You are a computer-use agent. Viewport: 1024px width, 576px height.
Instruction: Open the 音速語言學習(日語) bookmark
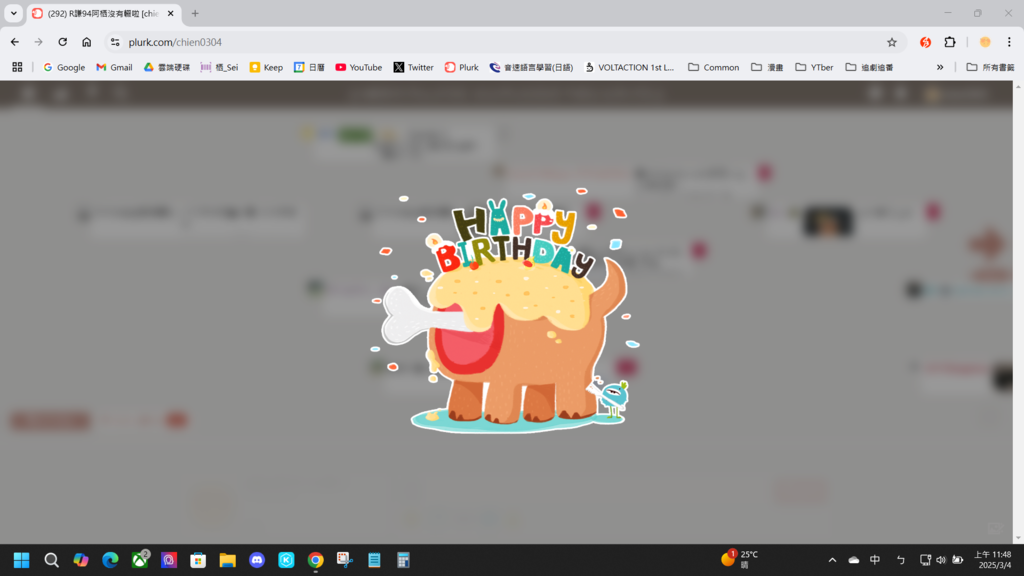click(531, 67)
